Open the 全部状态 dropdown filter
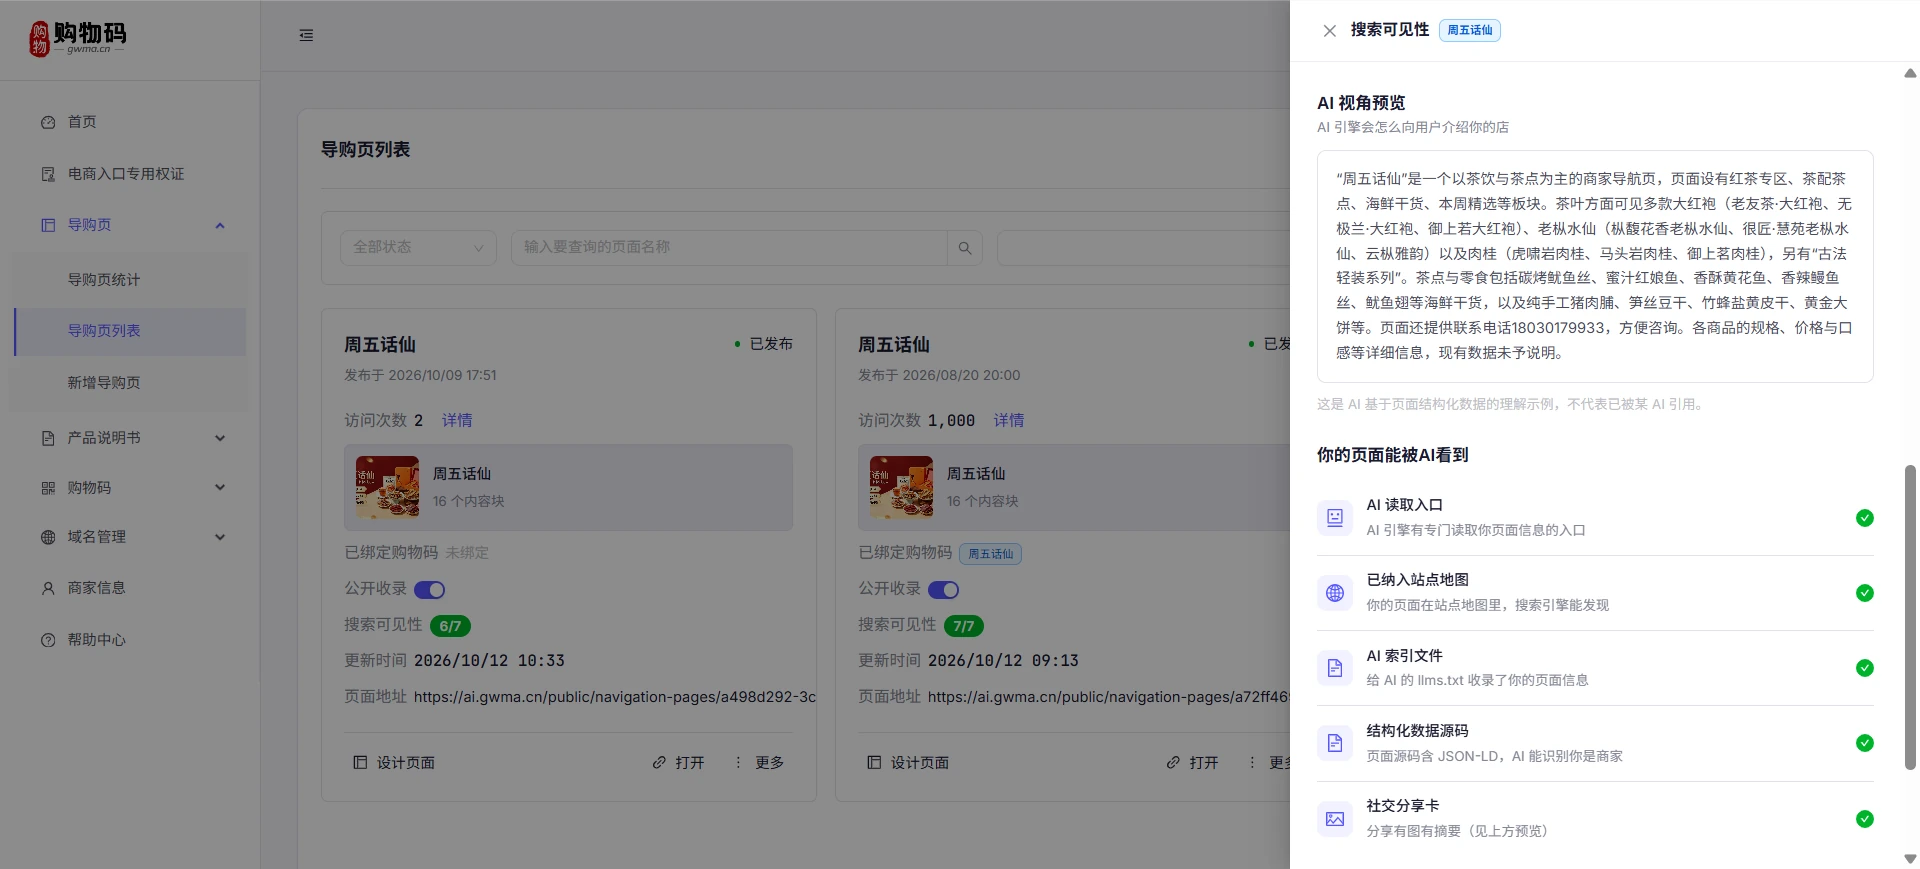The width and height of the screenshot is (1920, 869). pos(419,247)
